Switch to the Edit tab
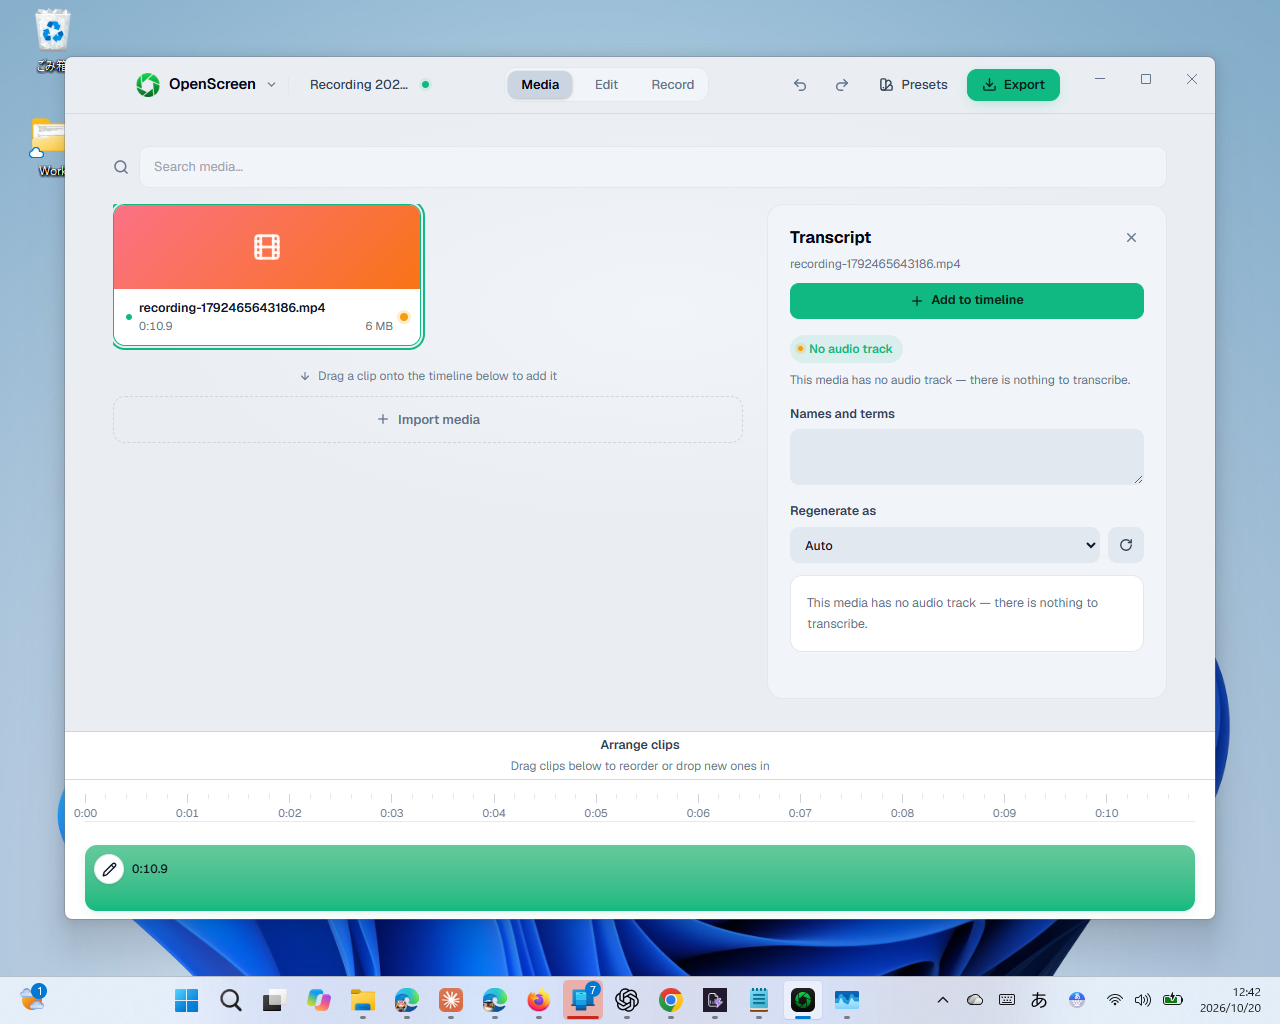The width and height of the screenshot is (1280, 1024). pyautogui.click(x=606, y=85)
